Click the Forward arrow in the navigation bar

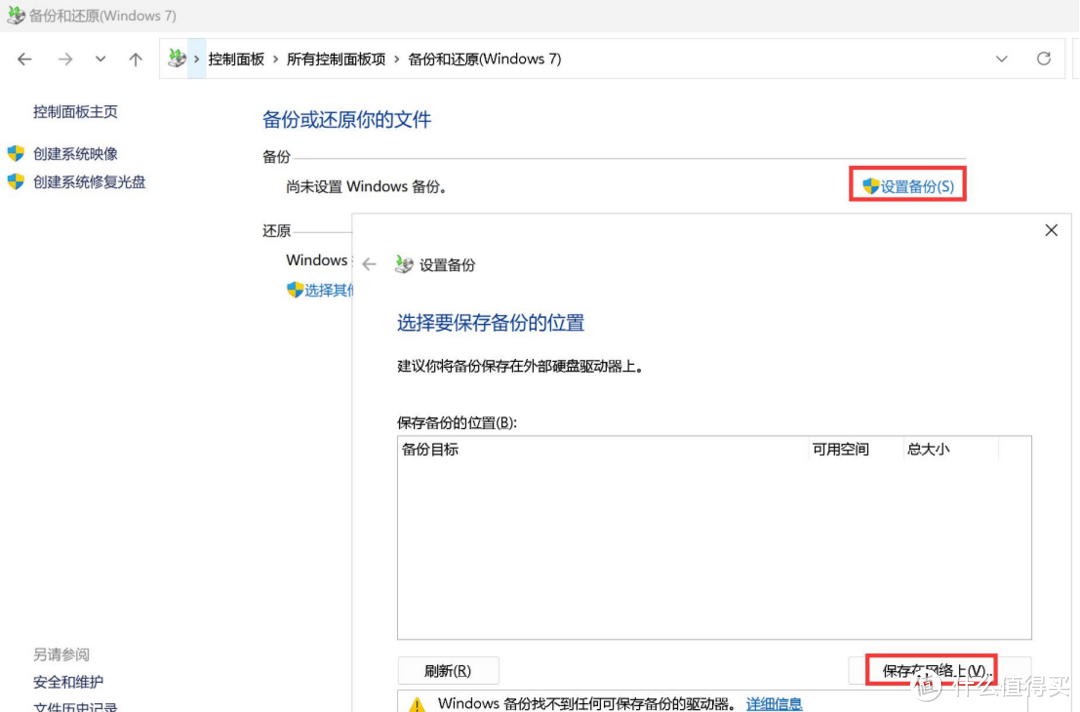[65, 59]
